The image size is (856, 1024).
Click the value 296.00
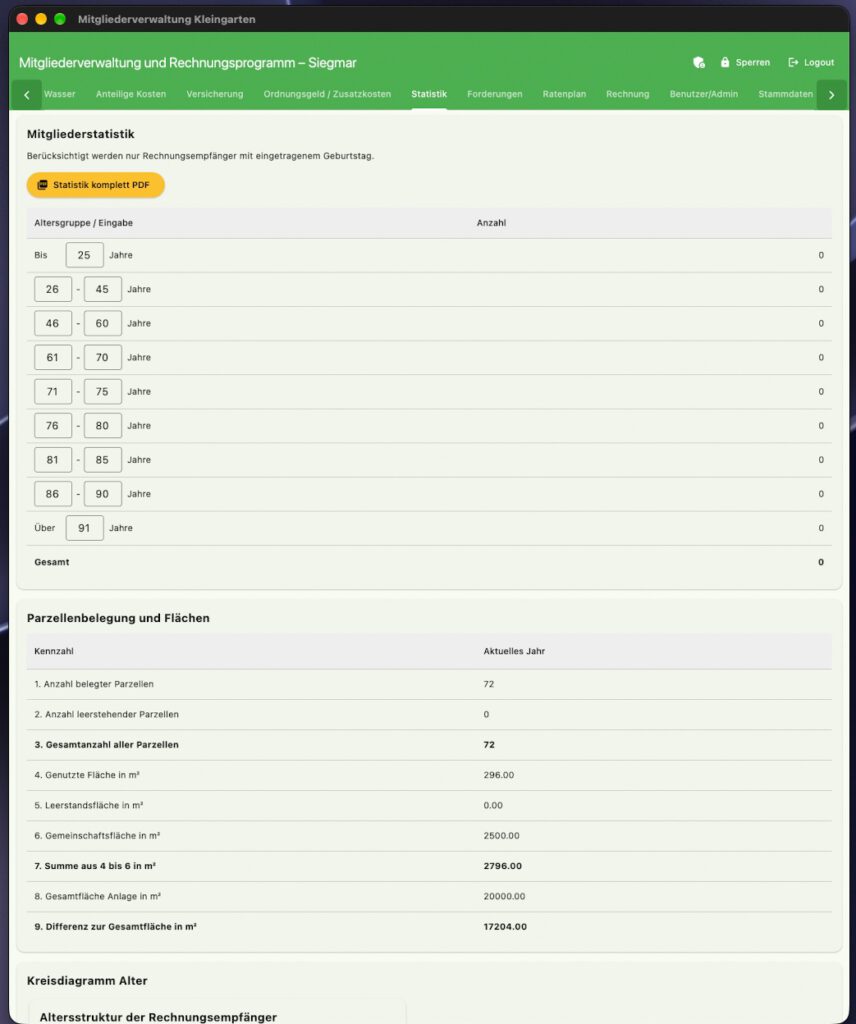pyautogui.click(x=499, y=775)
